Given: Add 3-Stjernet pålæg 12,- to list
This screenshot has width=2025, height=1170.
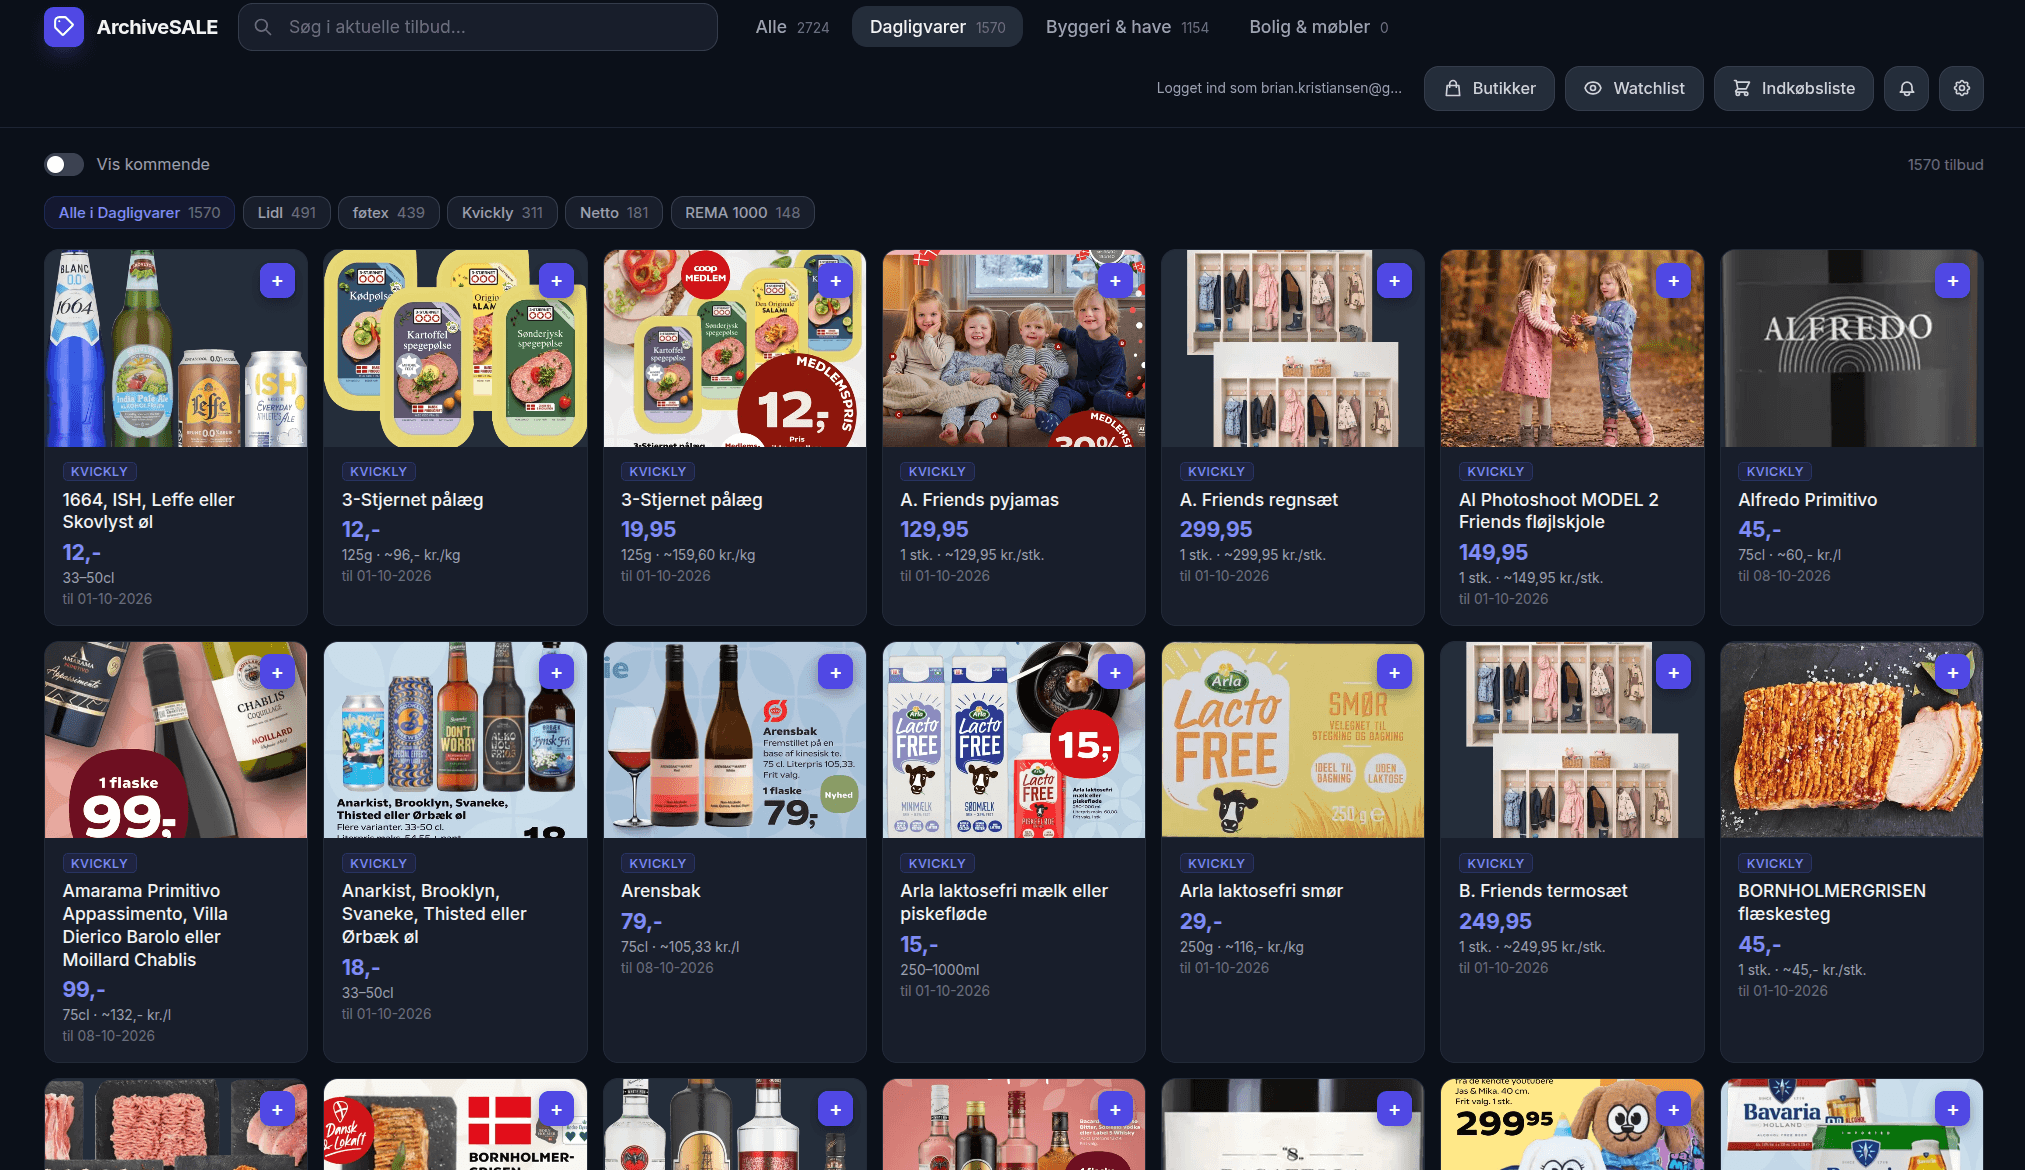Looking at the screenshot, I should tap(557, 281).
